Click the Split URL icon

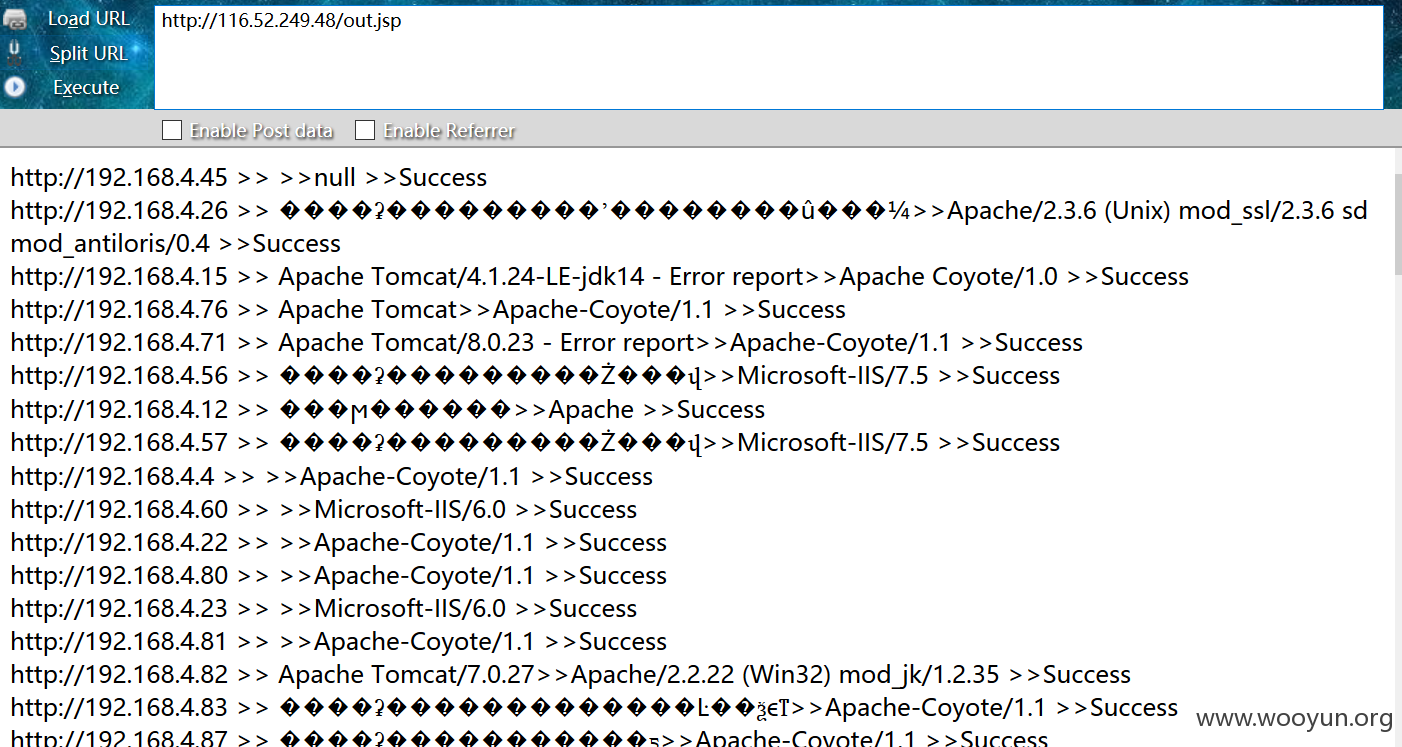click(x=14, y=53)
